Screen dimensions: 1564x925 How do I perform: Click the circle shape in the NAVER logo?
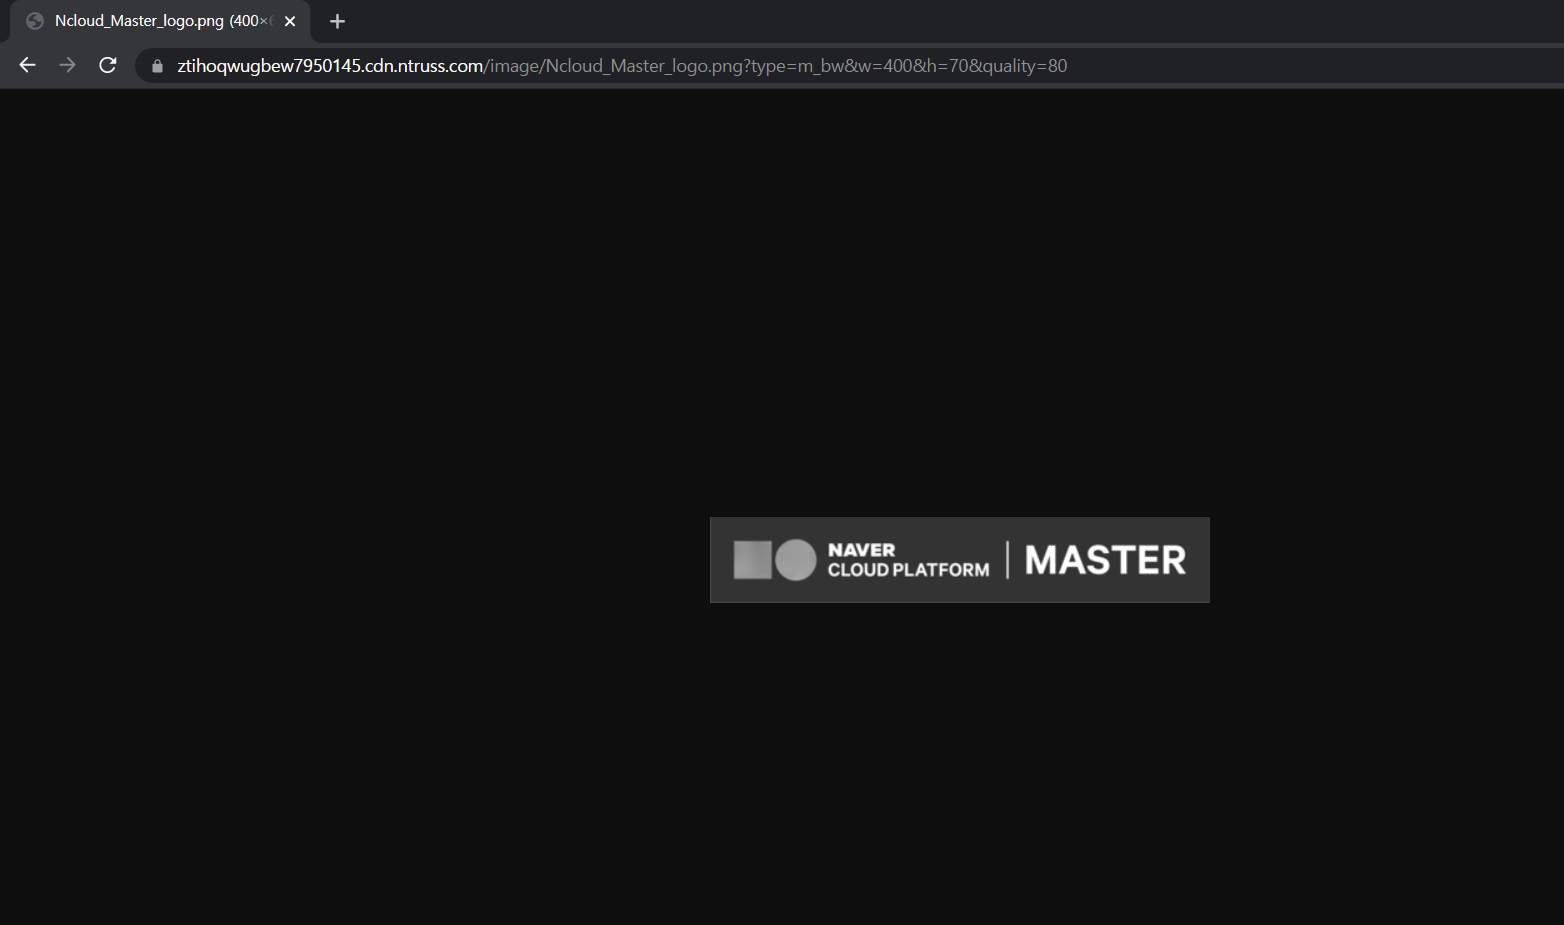coord(795,560)
